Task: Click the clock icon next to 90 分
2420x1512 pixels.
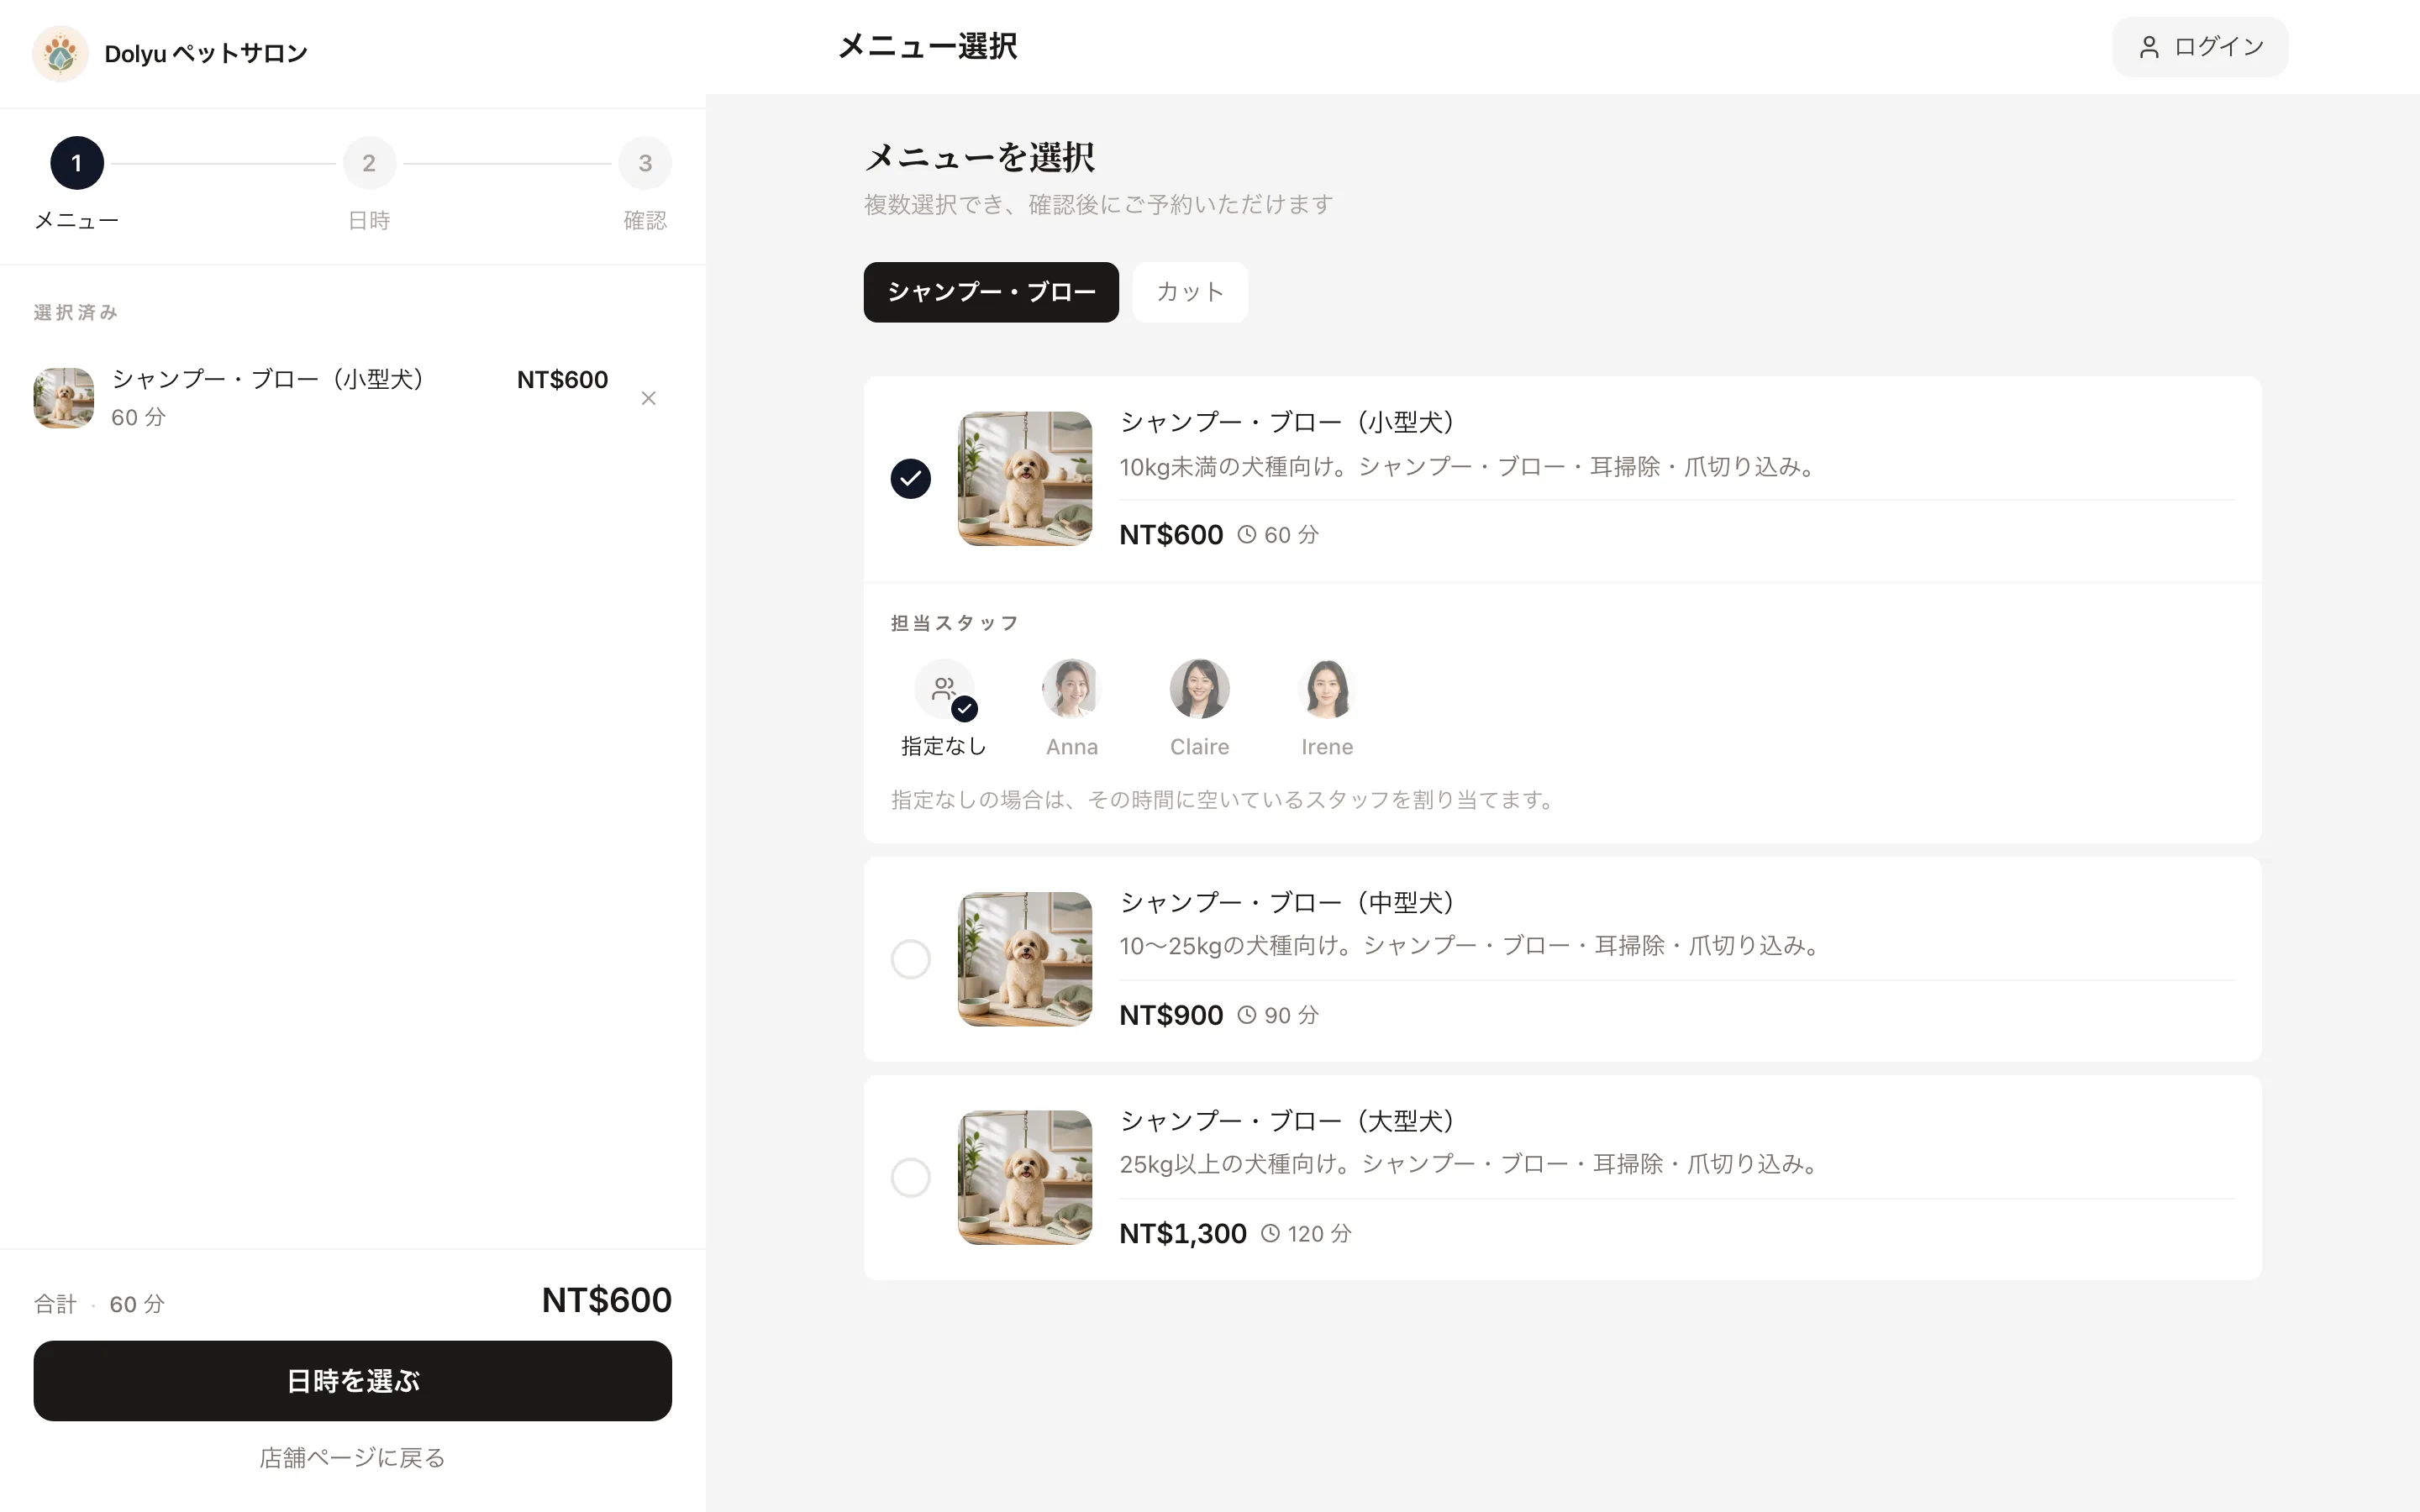Action: click(1247, 1015)
